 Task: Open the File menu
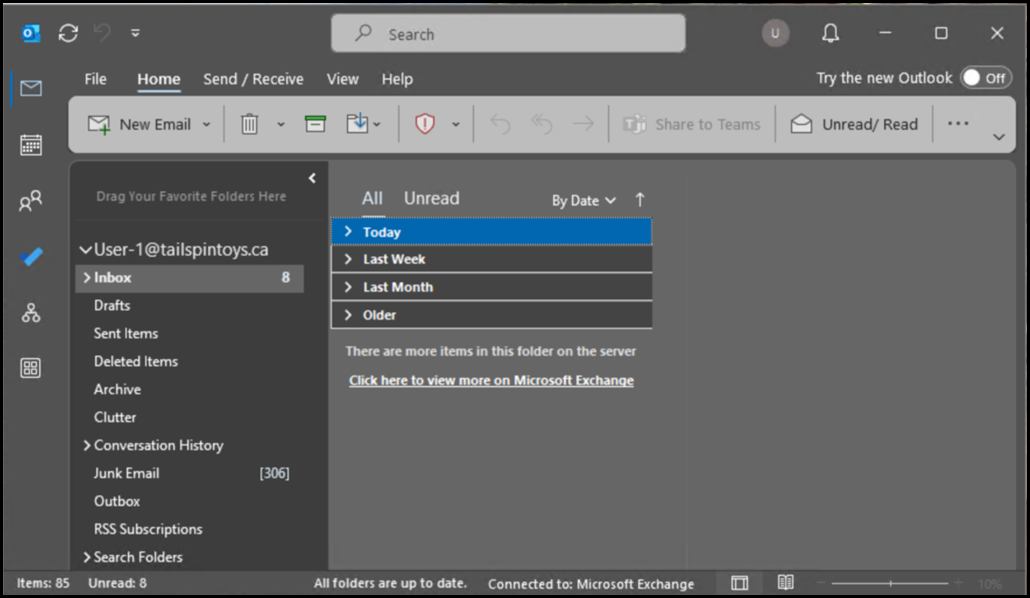95,79
